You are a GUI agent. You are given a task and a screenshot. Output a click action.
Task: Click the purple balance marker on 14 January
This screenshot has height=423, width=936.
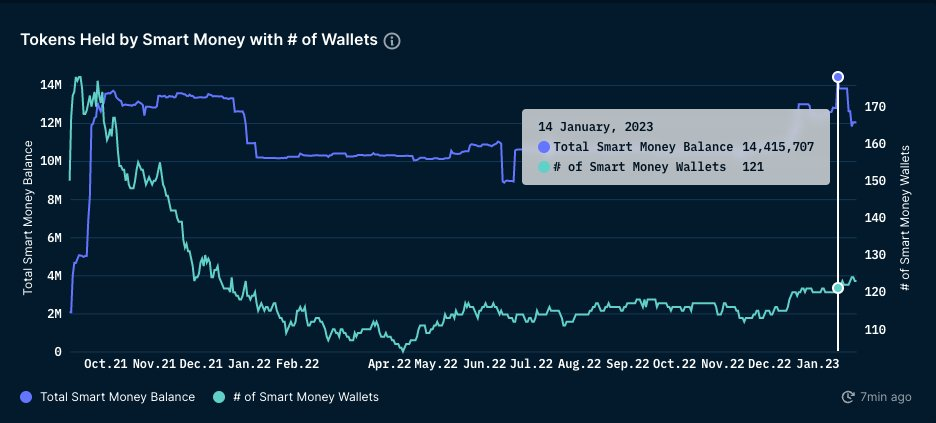(x=838, y=76)
